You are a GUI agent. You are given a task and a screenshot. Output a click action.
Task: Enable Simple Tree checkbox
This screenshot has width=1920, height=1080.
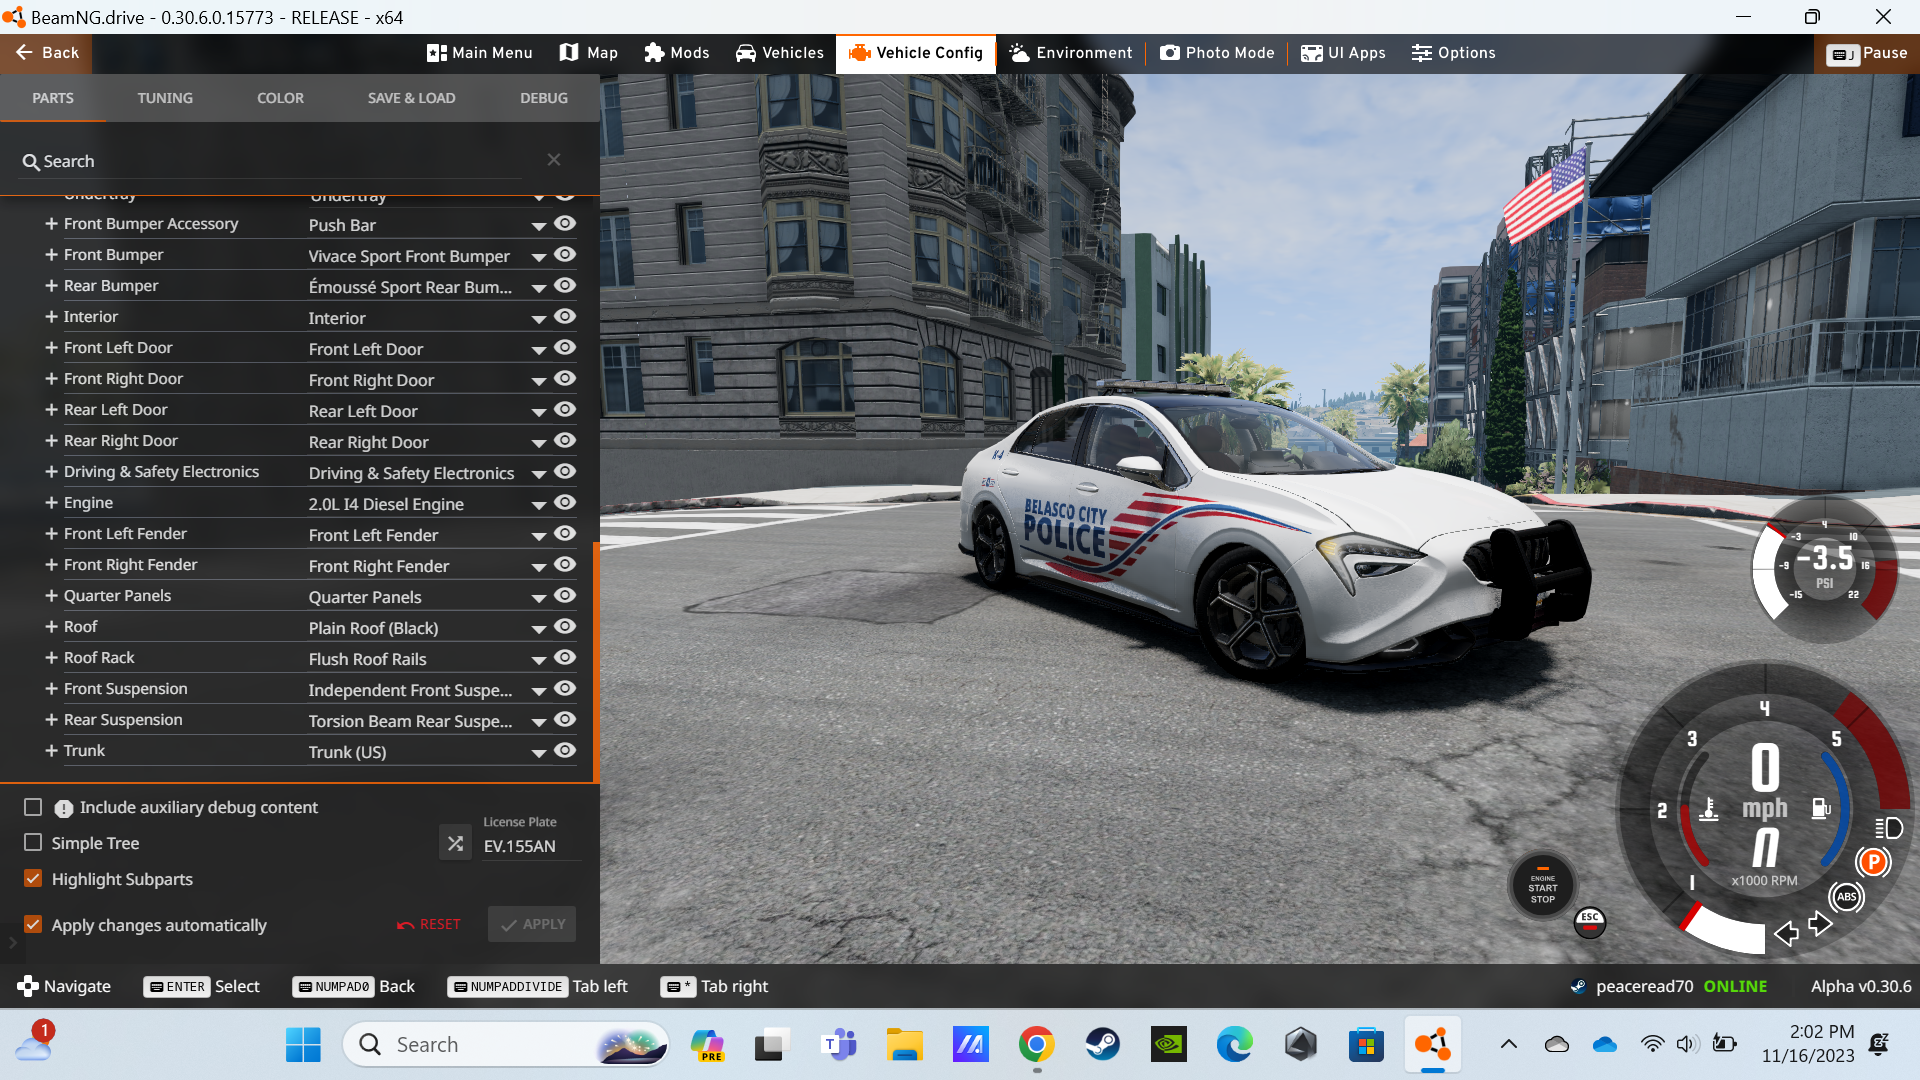(x=33, y=843)
